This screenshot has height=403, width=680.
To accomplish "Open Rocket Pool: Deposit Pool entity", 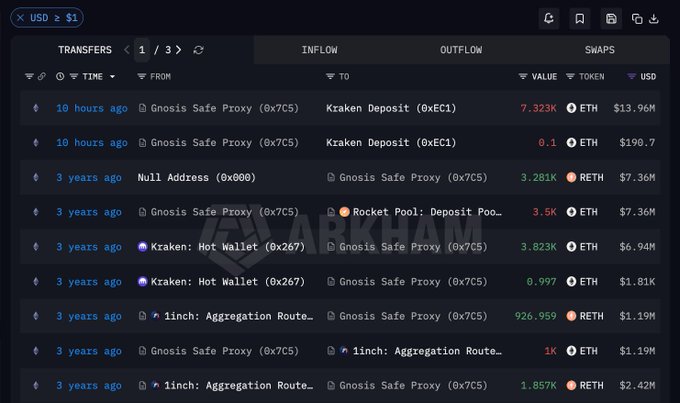I will [427, 212].
